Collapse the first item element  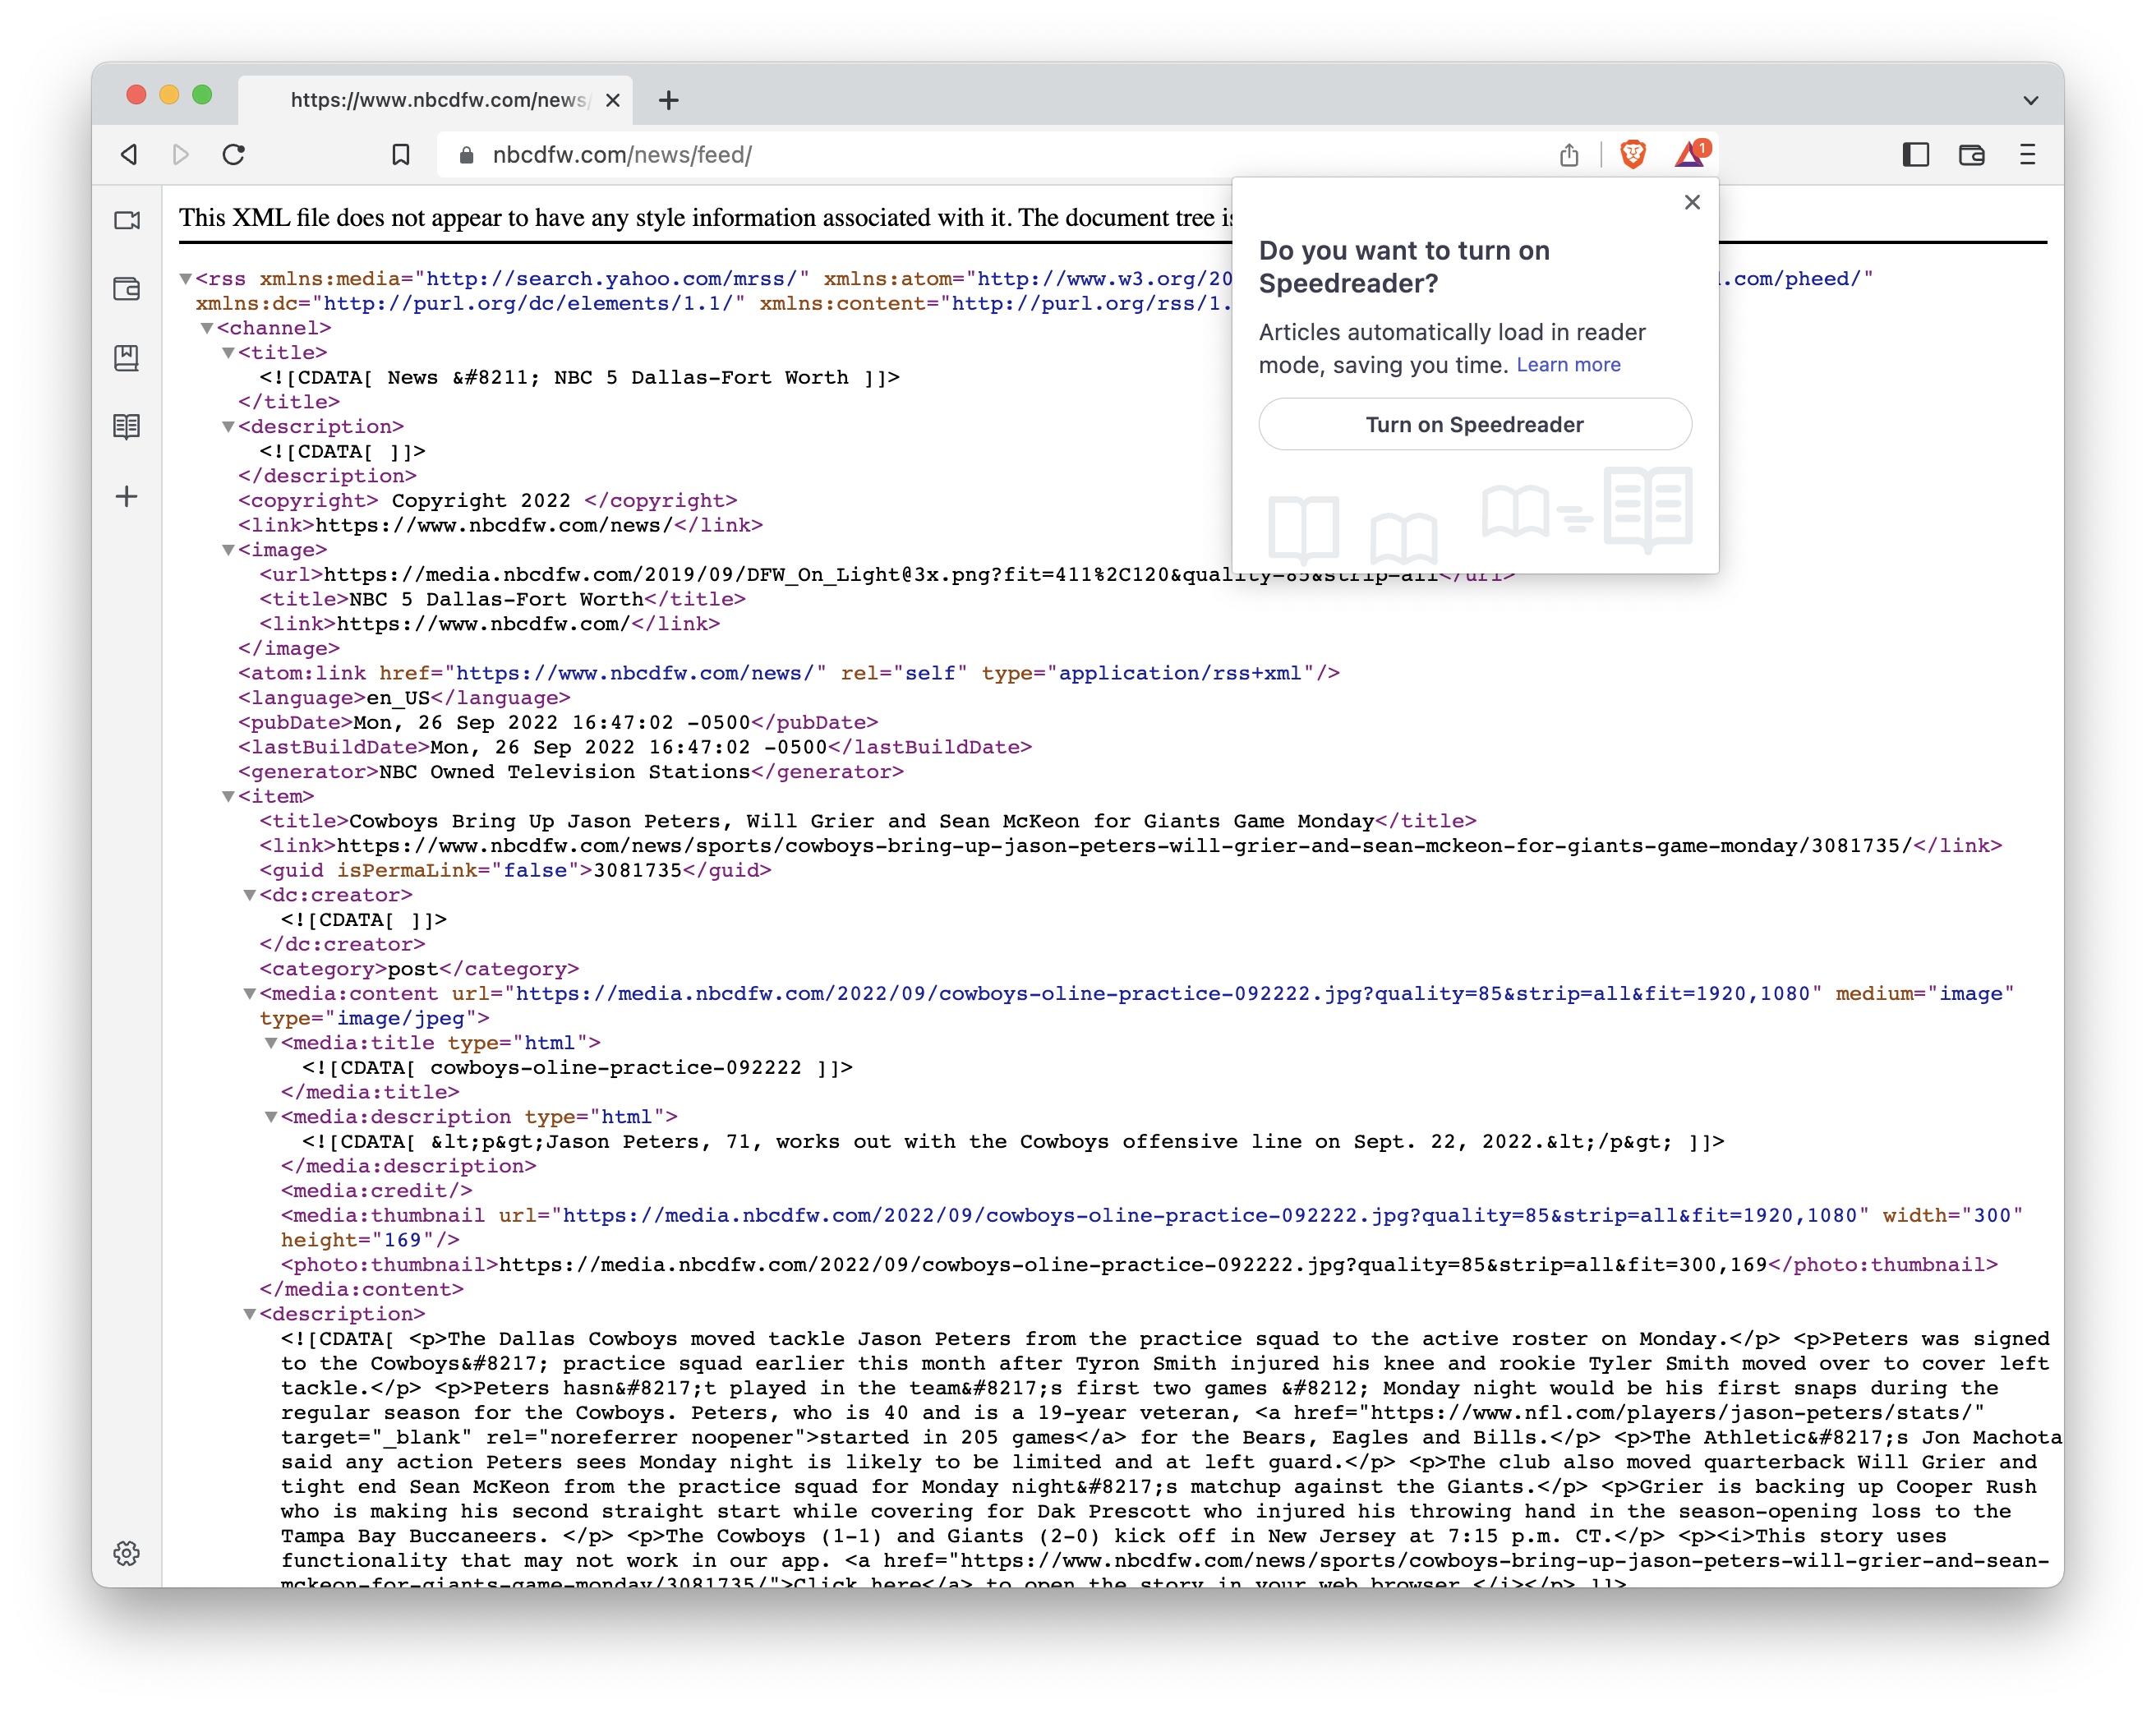pos(229,796)
